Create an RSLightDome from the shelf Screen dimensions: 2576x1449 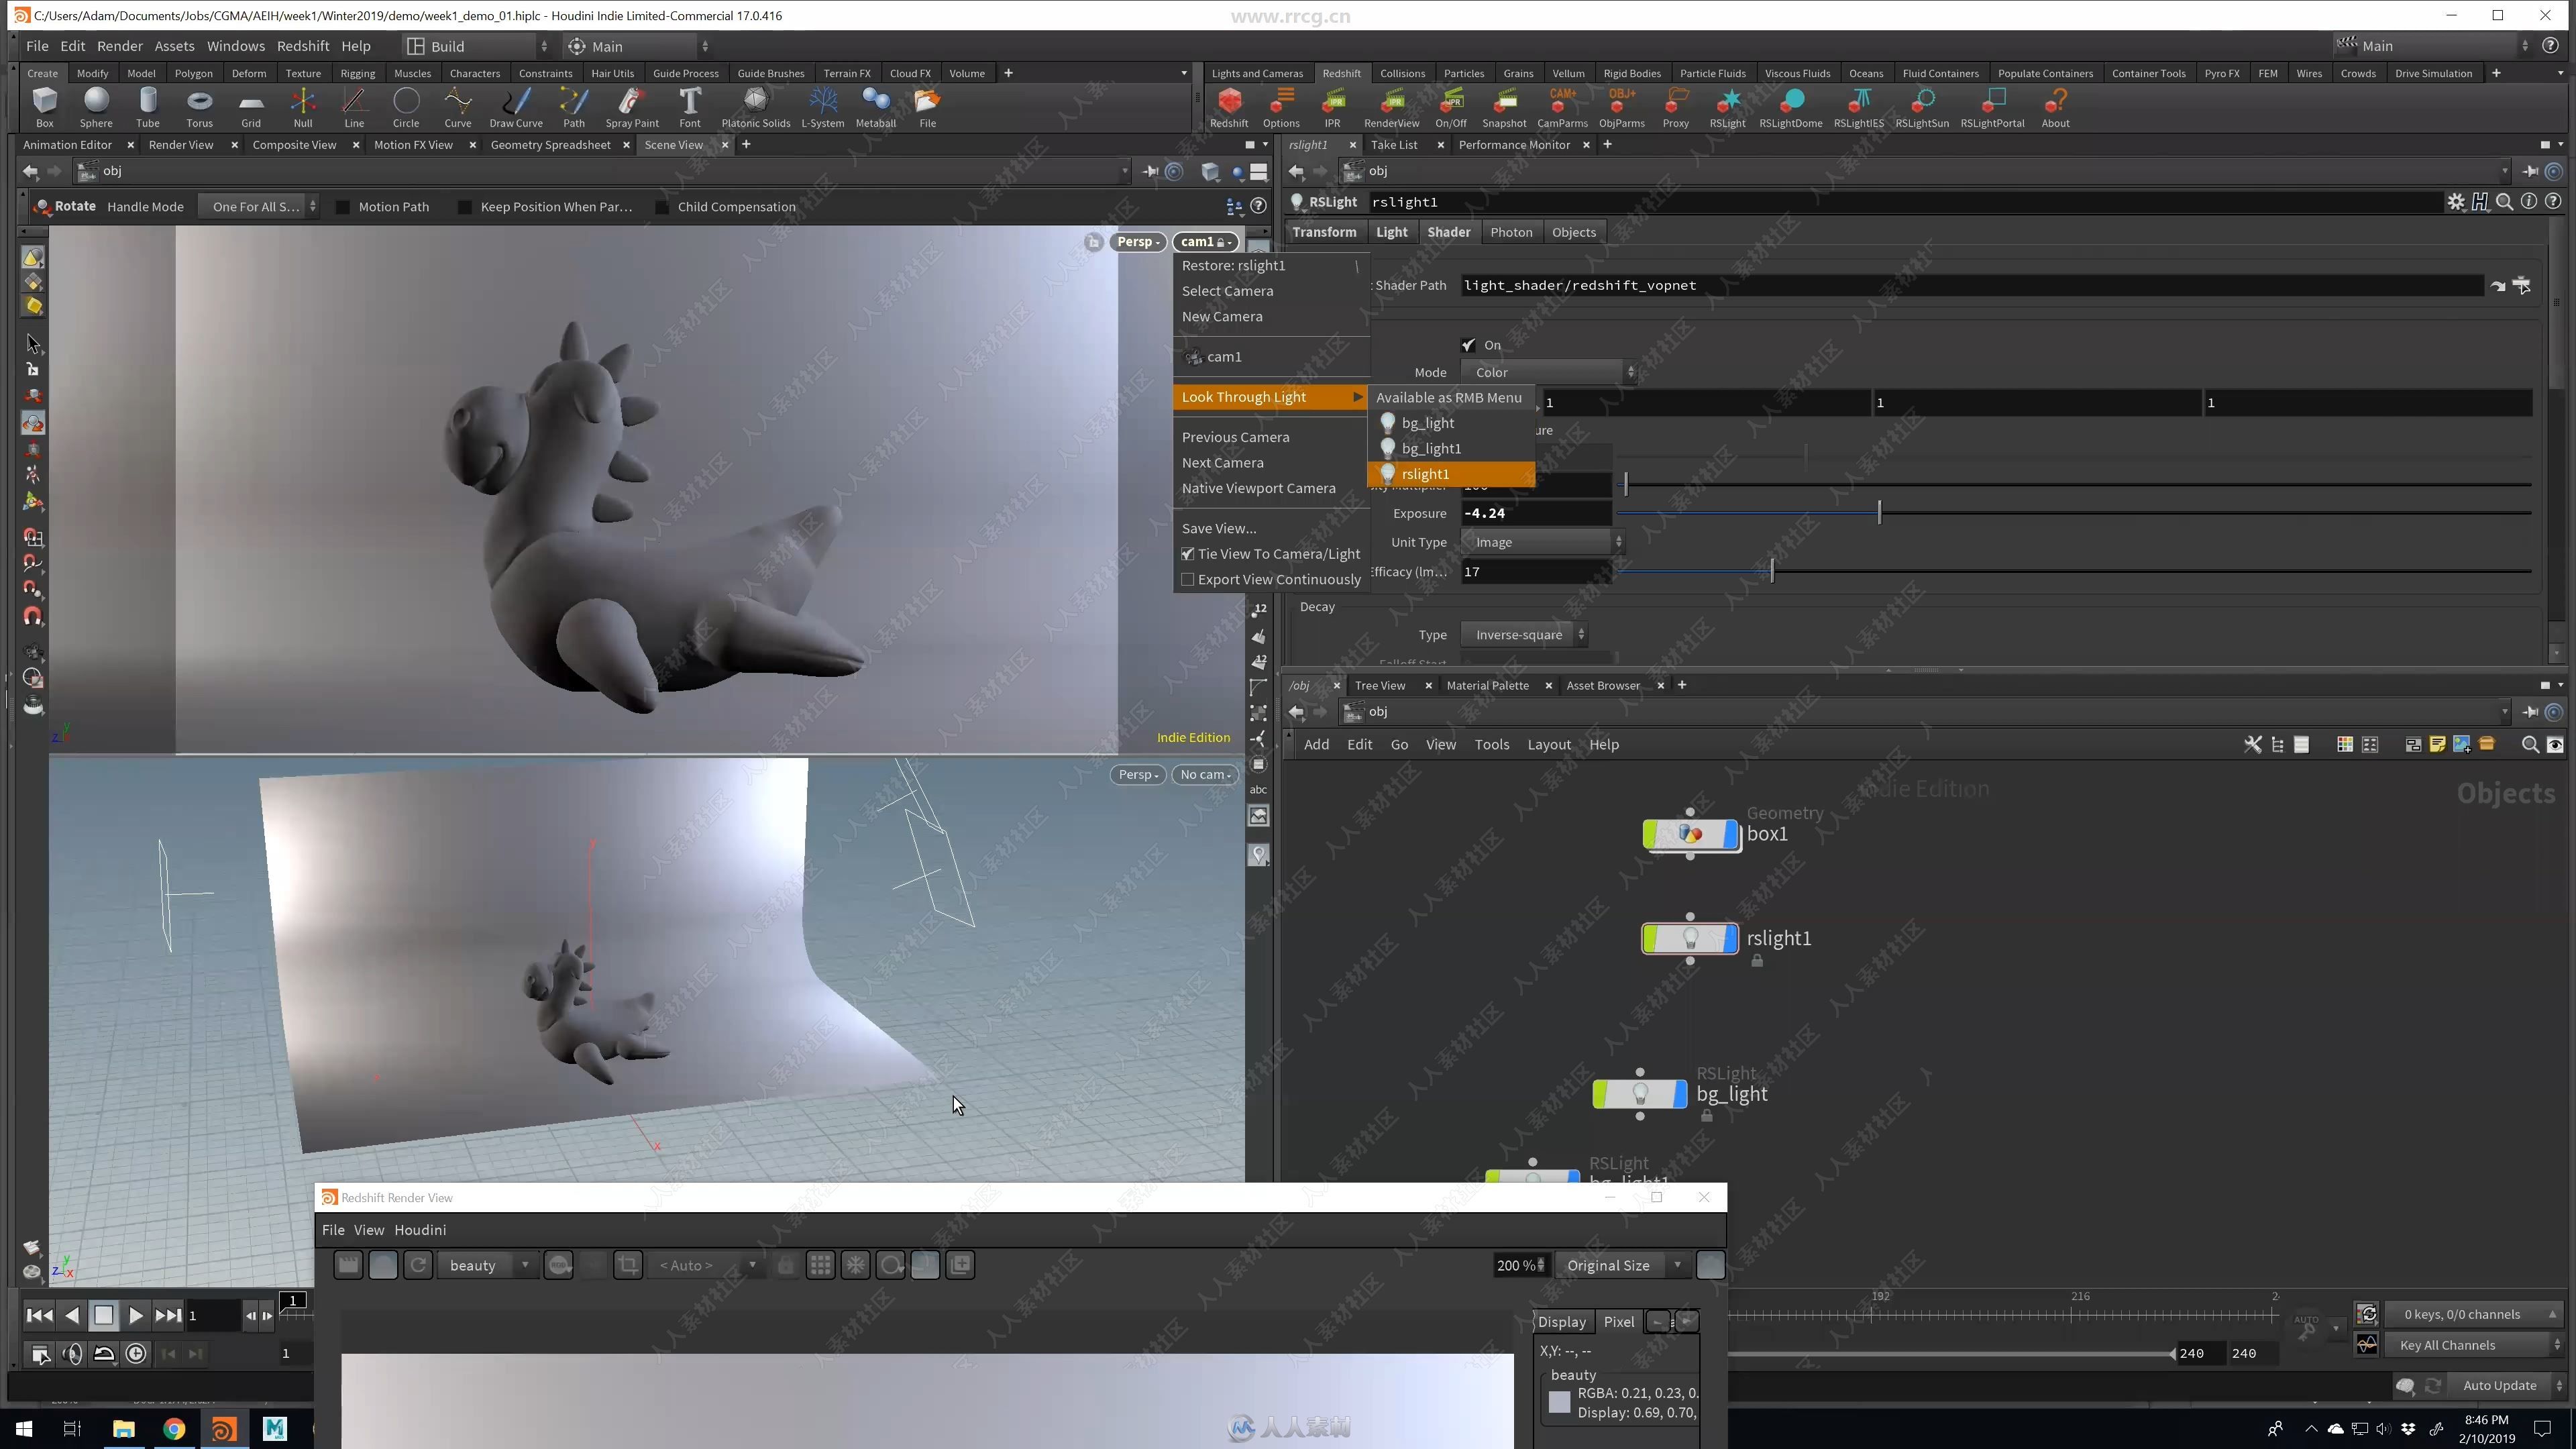(x=1790, y=107)
